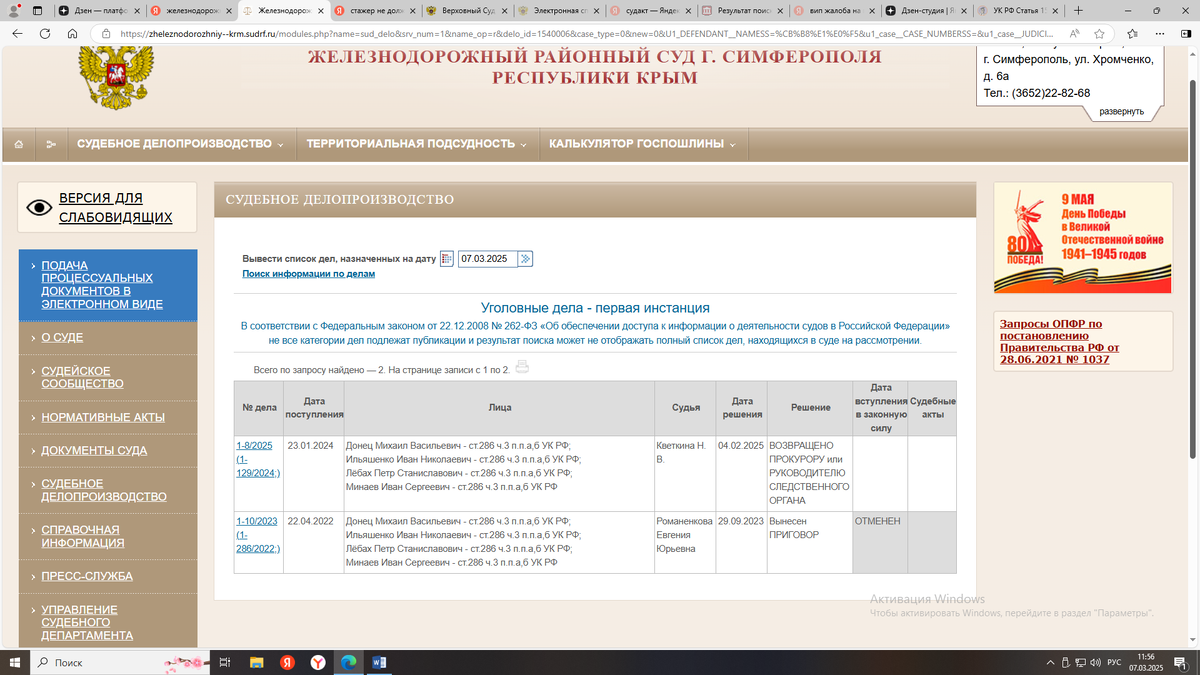Click развернуть to expand court contacts

click(x=1121, y=111)
